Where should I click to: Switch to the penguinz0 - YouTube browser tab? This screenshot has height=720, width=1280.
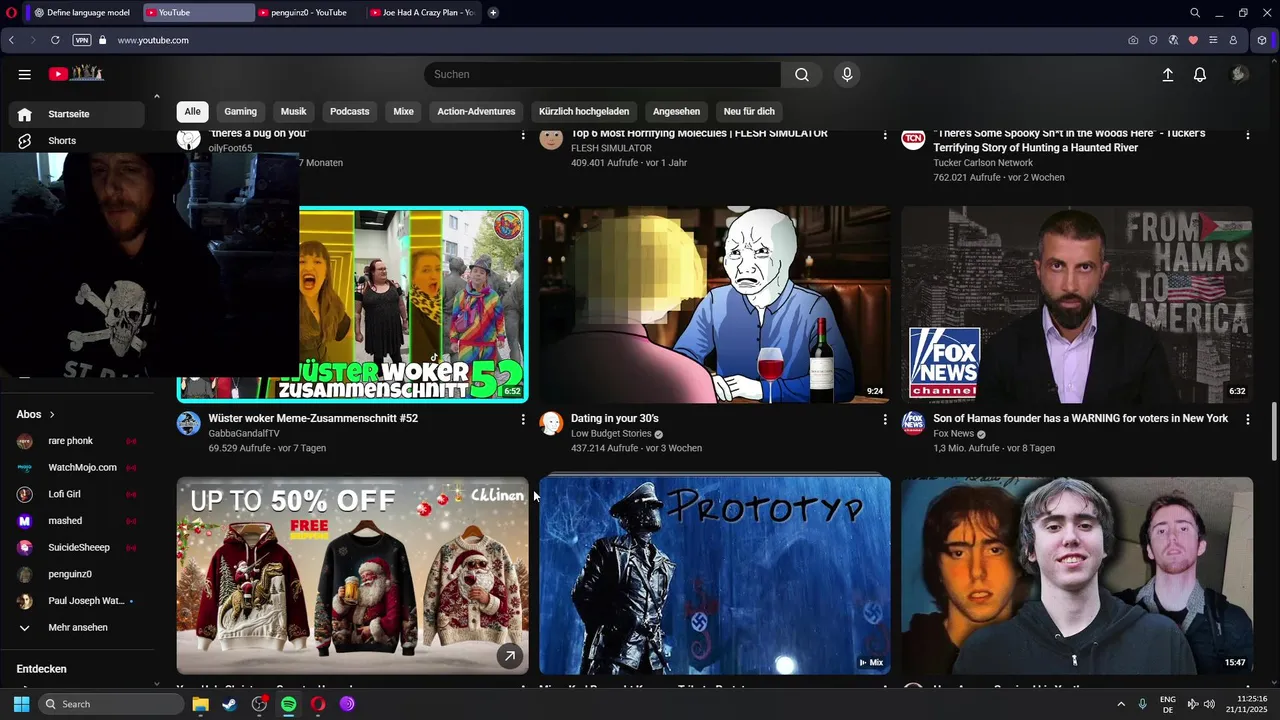[x=308, y=13]
